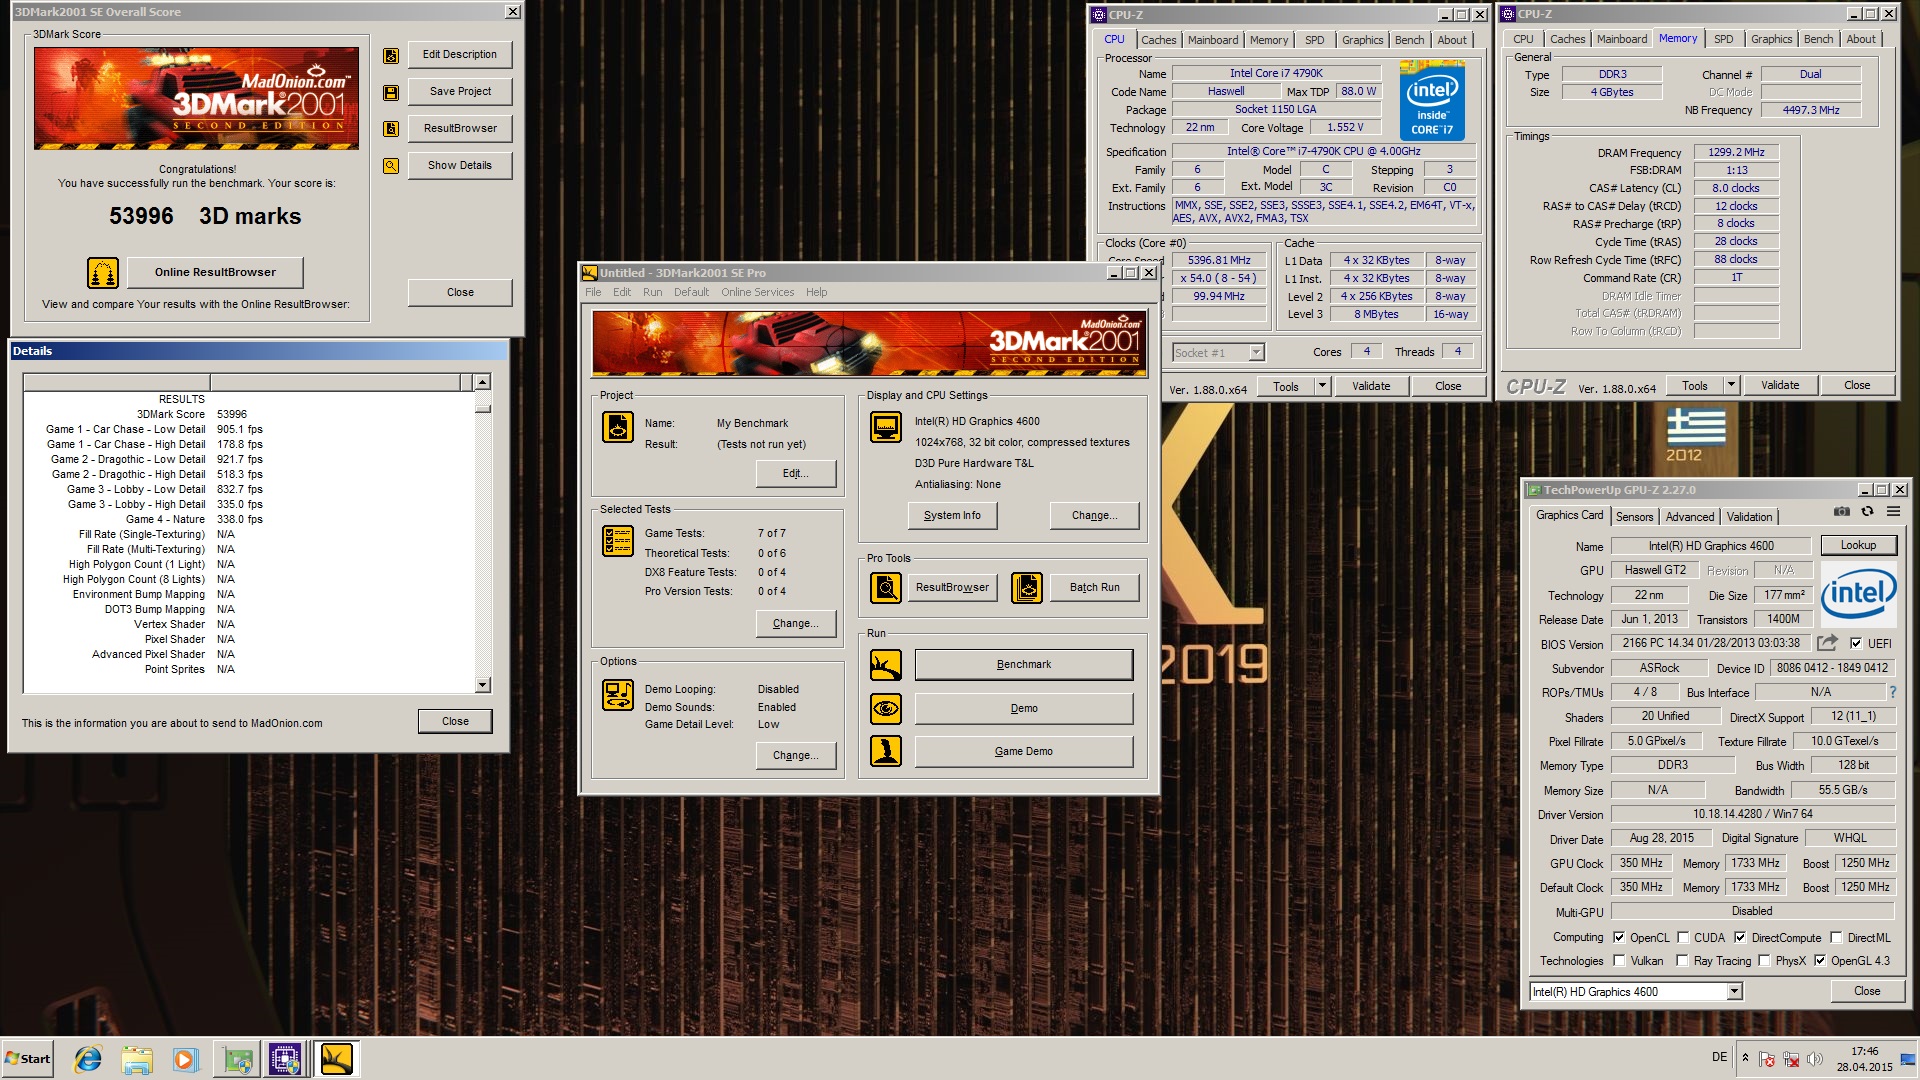Click the Details list scroll up arrow
Screen dimensions: 1920x1080
(x=483, y=382)
